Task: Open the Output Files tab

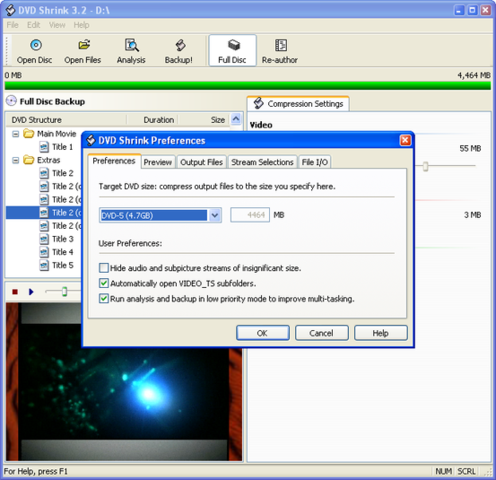Action: coord(201,162)
